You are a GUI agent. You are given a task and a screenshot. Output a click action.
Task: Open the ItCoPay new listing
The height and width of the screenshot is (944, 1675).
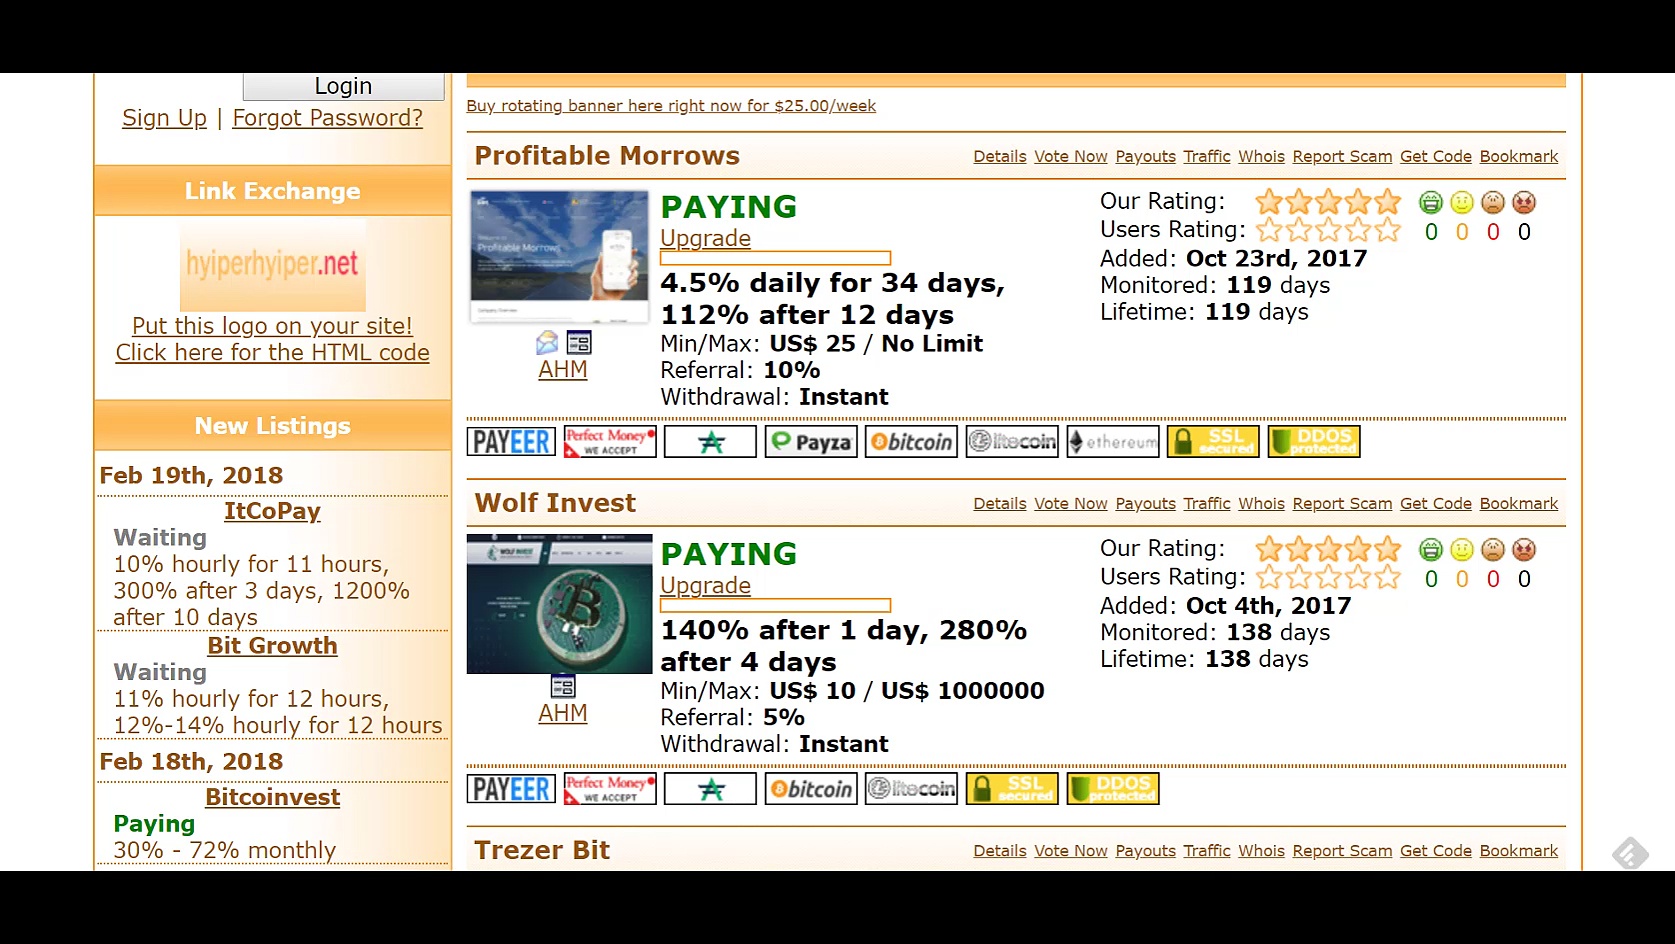pos(272,511)
